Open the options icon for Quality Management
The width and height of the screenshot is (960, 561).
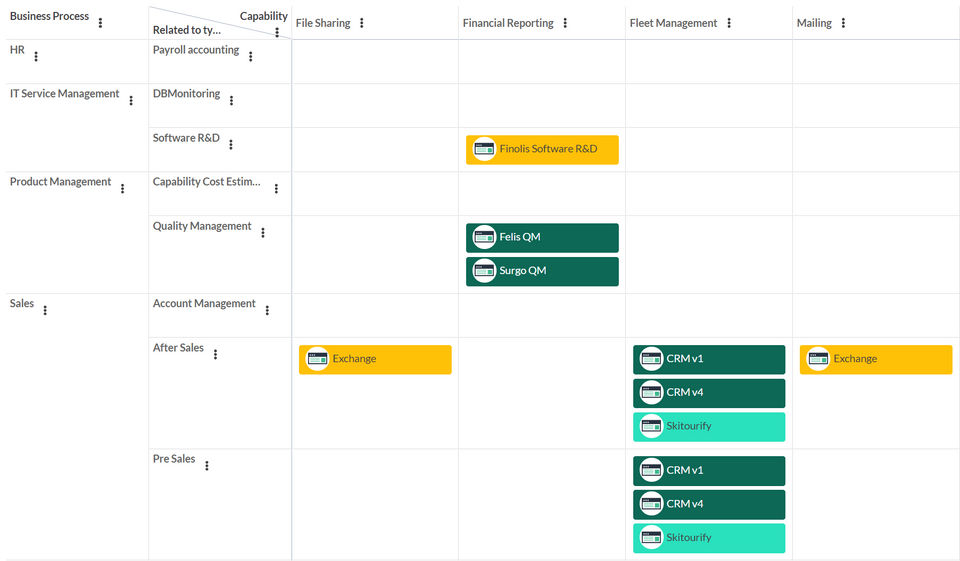263,233
